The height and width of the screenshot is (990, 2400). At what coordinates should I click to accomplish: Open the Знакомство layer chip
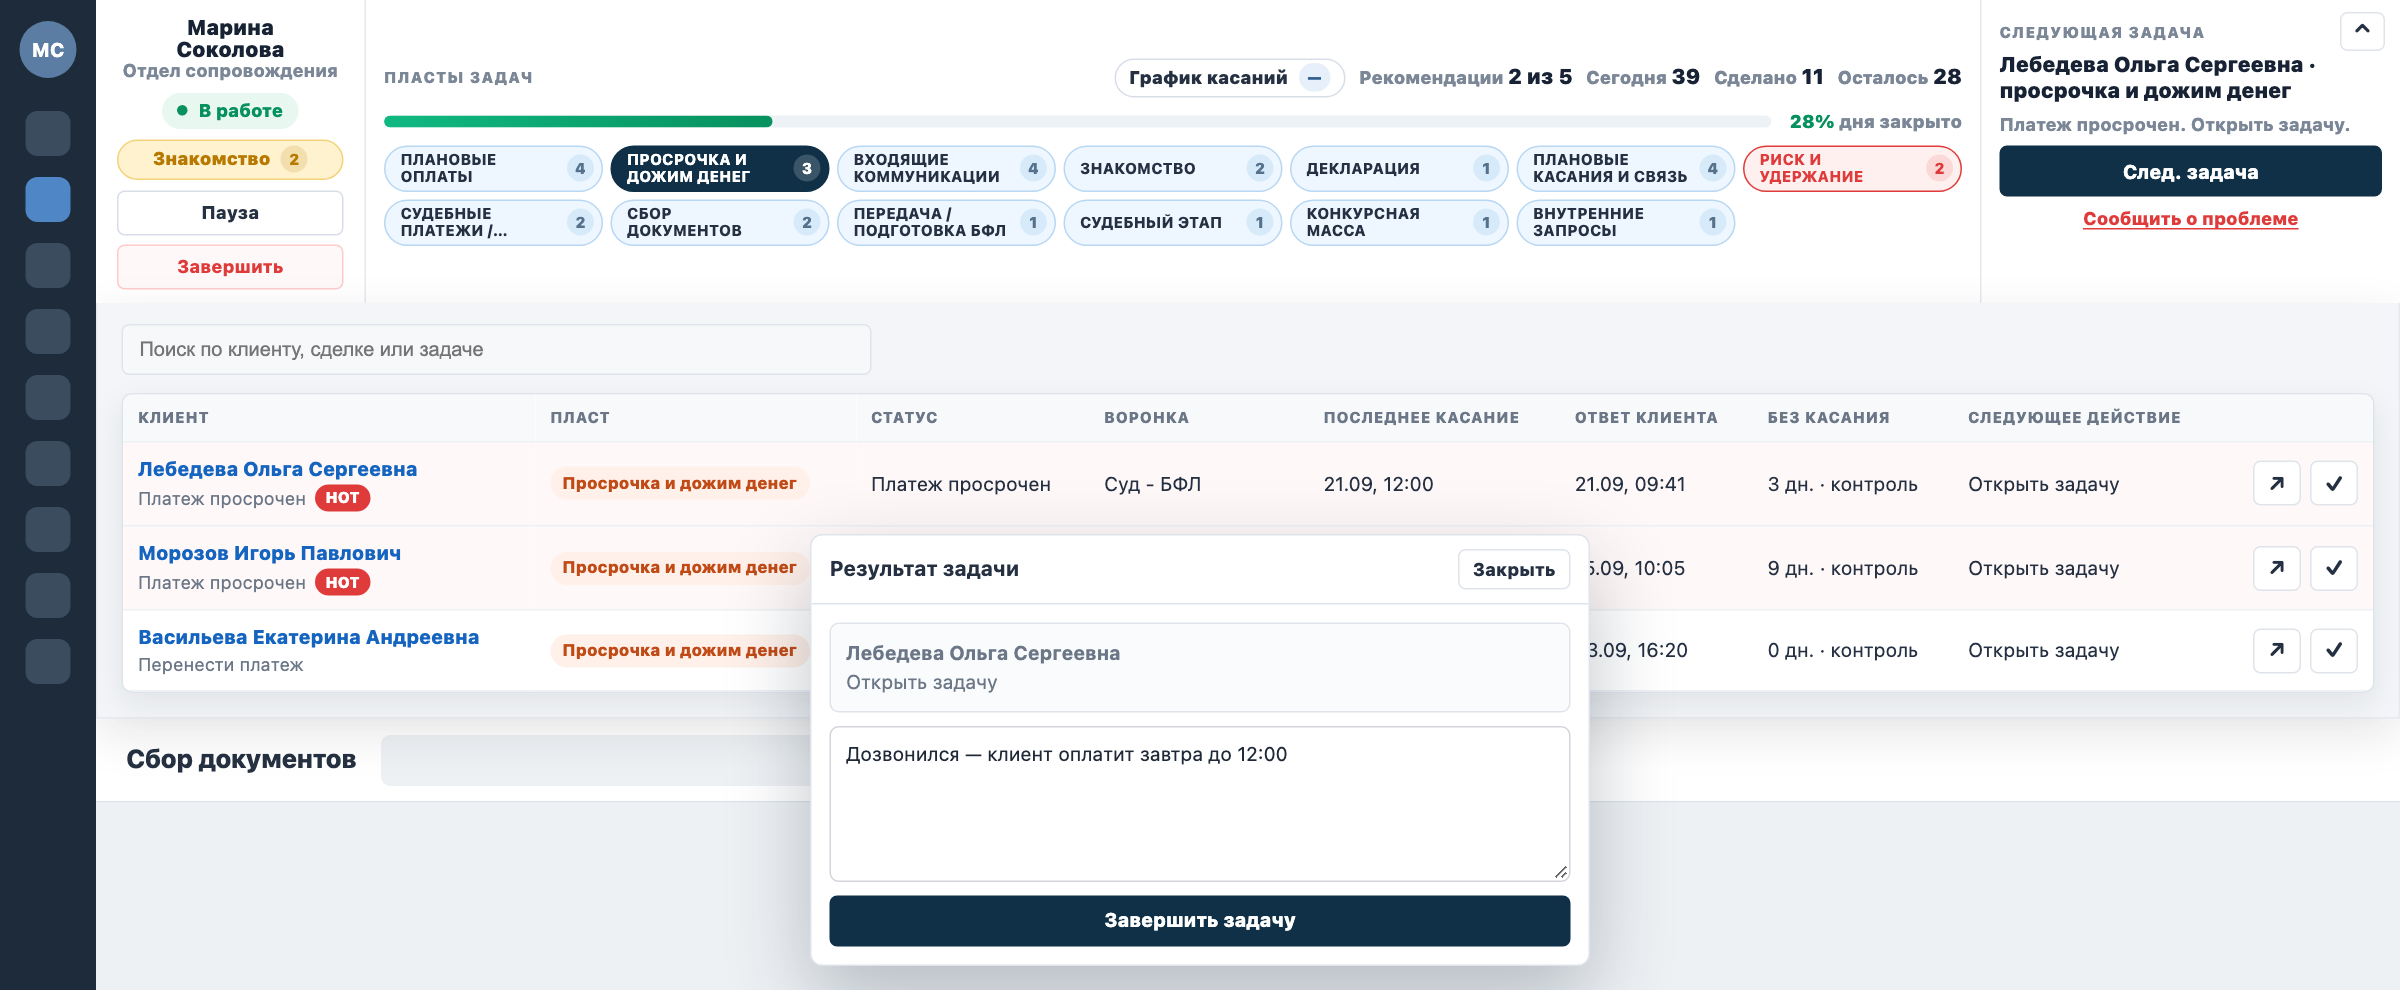pyautogui.click(x=1173, y=168)
